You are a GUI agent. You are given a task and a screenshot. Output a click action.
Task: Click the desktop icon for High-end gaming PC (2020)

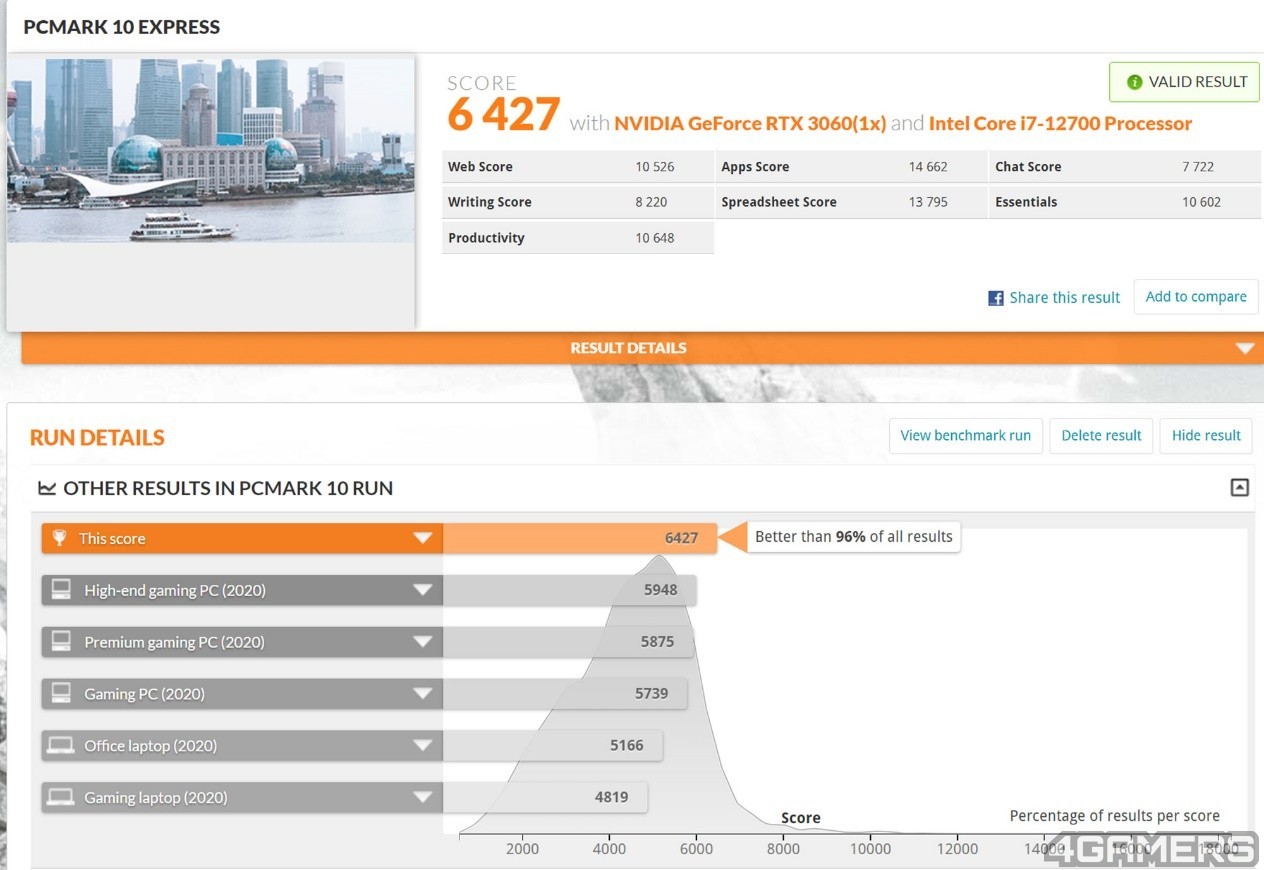tap(61, 590)
